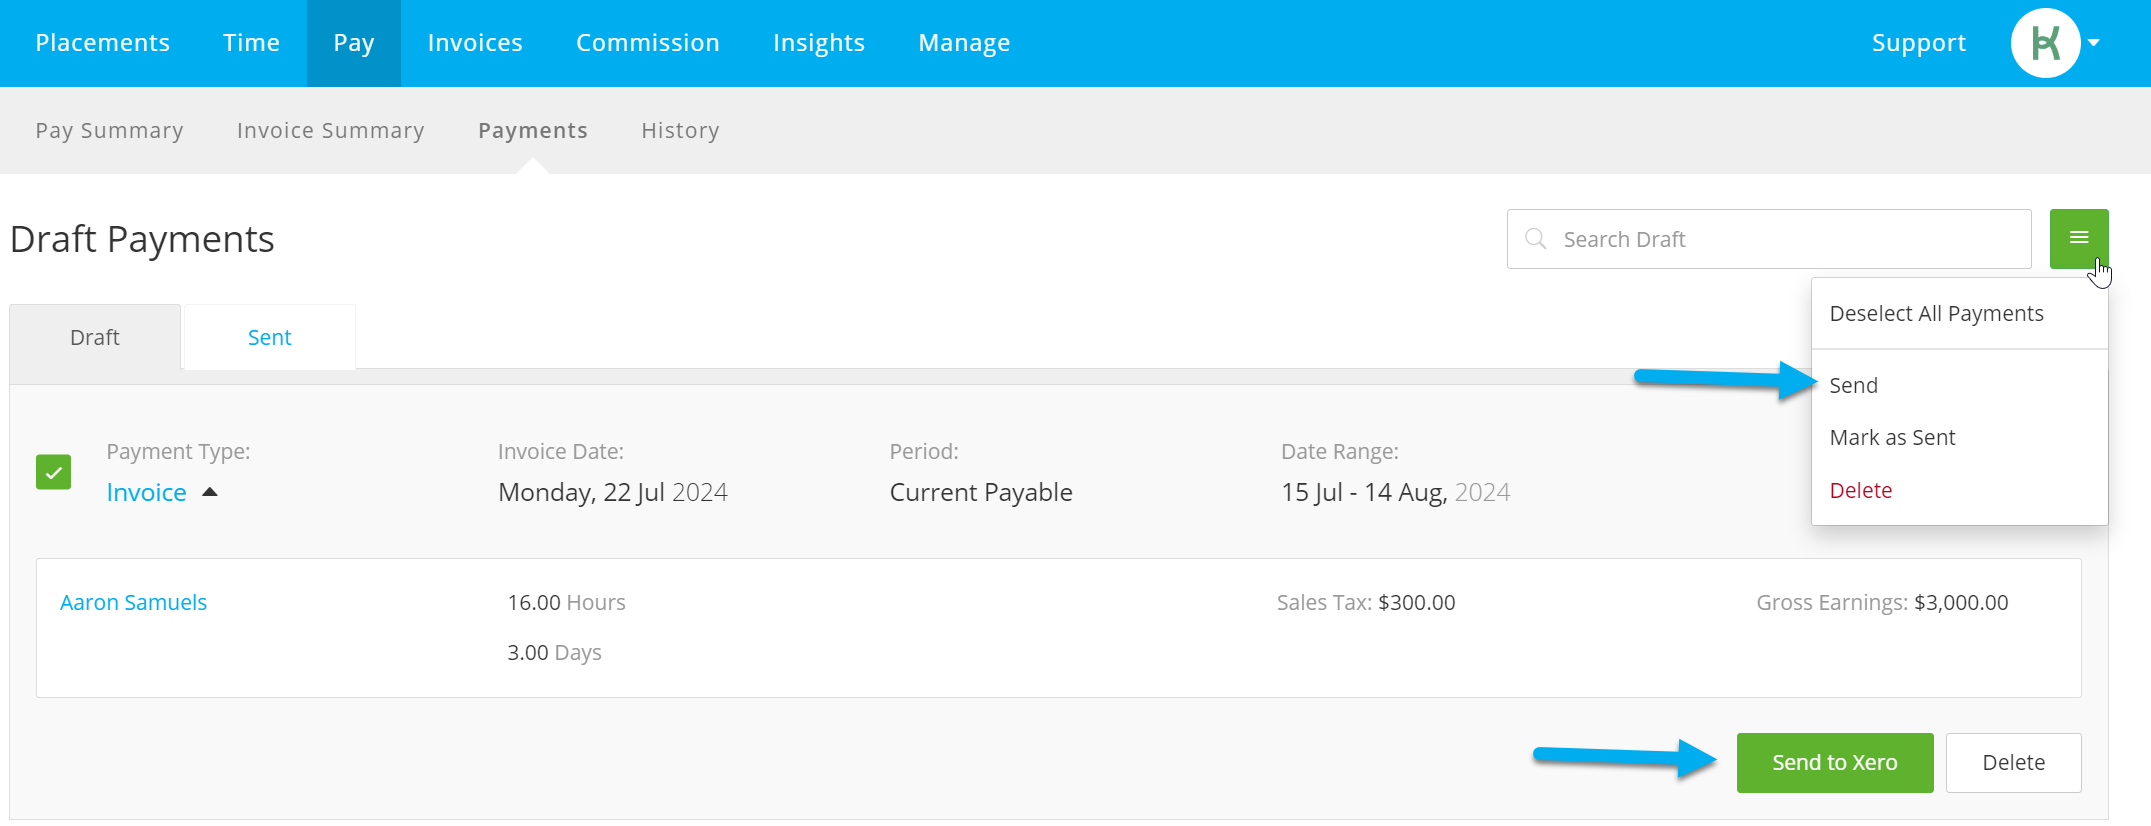Choose Mark as Sent option
The height and width of the screenshot is (826, 2151).
(x=1892, y=437)
